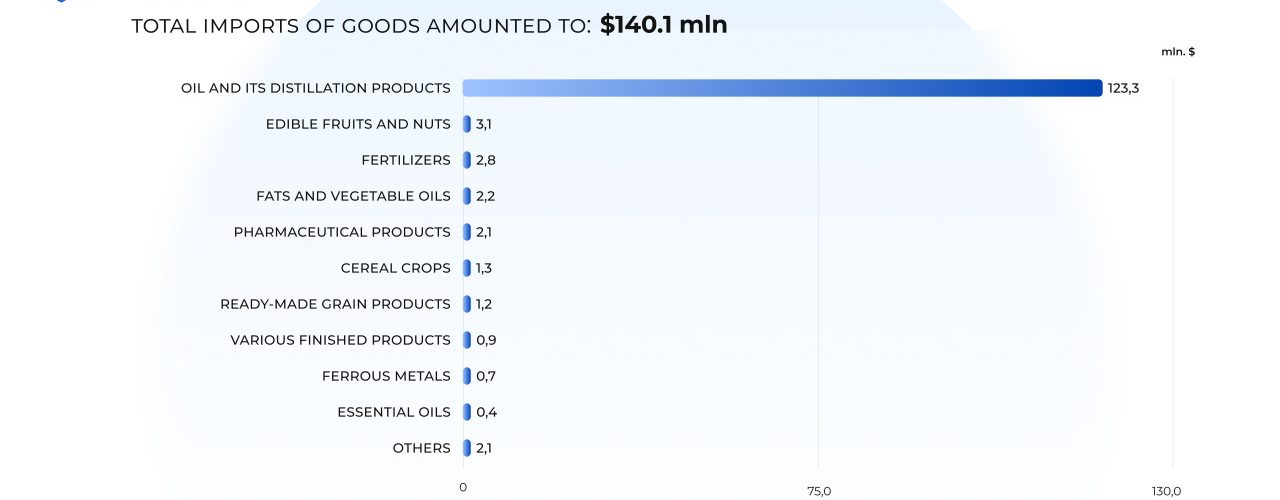Select the 0,4 value beside Essential Oils
The image size is (1280, 500).
[x=486, y=412]
